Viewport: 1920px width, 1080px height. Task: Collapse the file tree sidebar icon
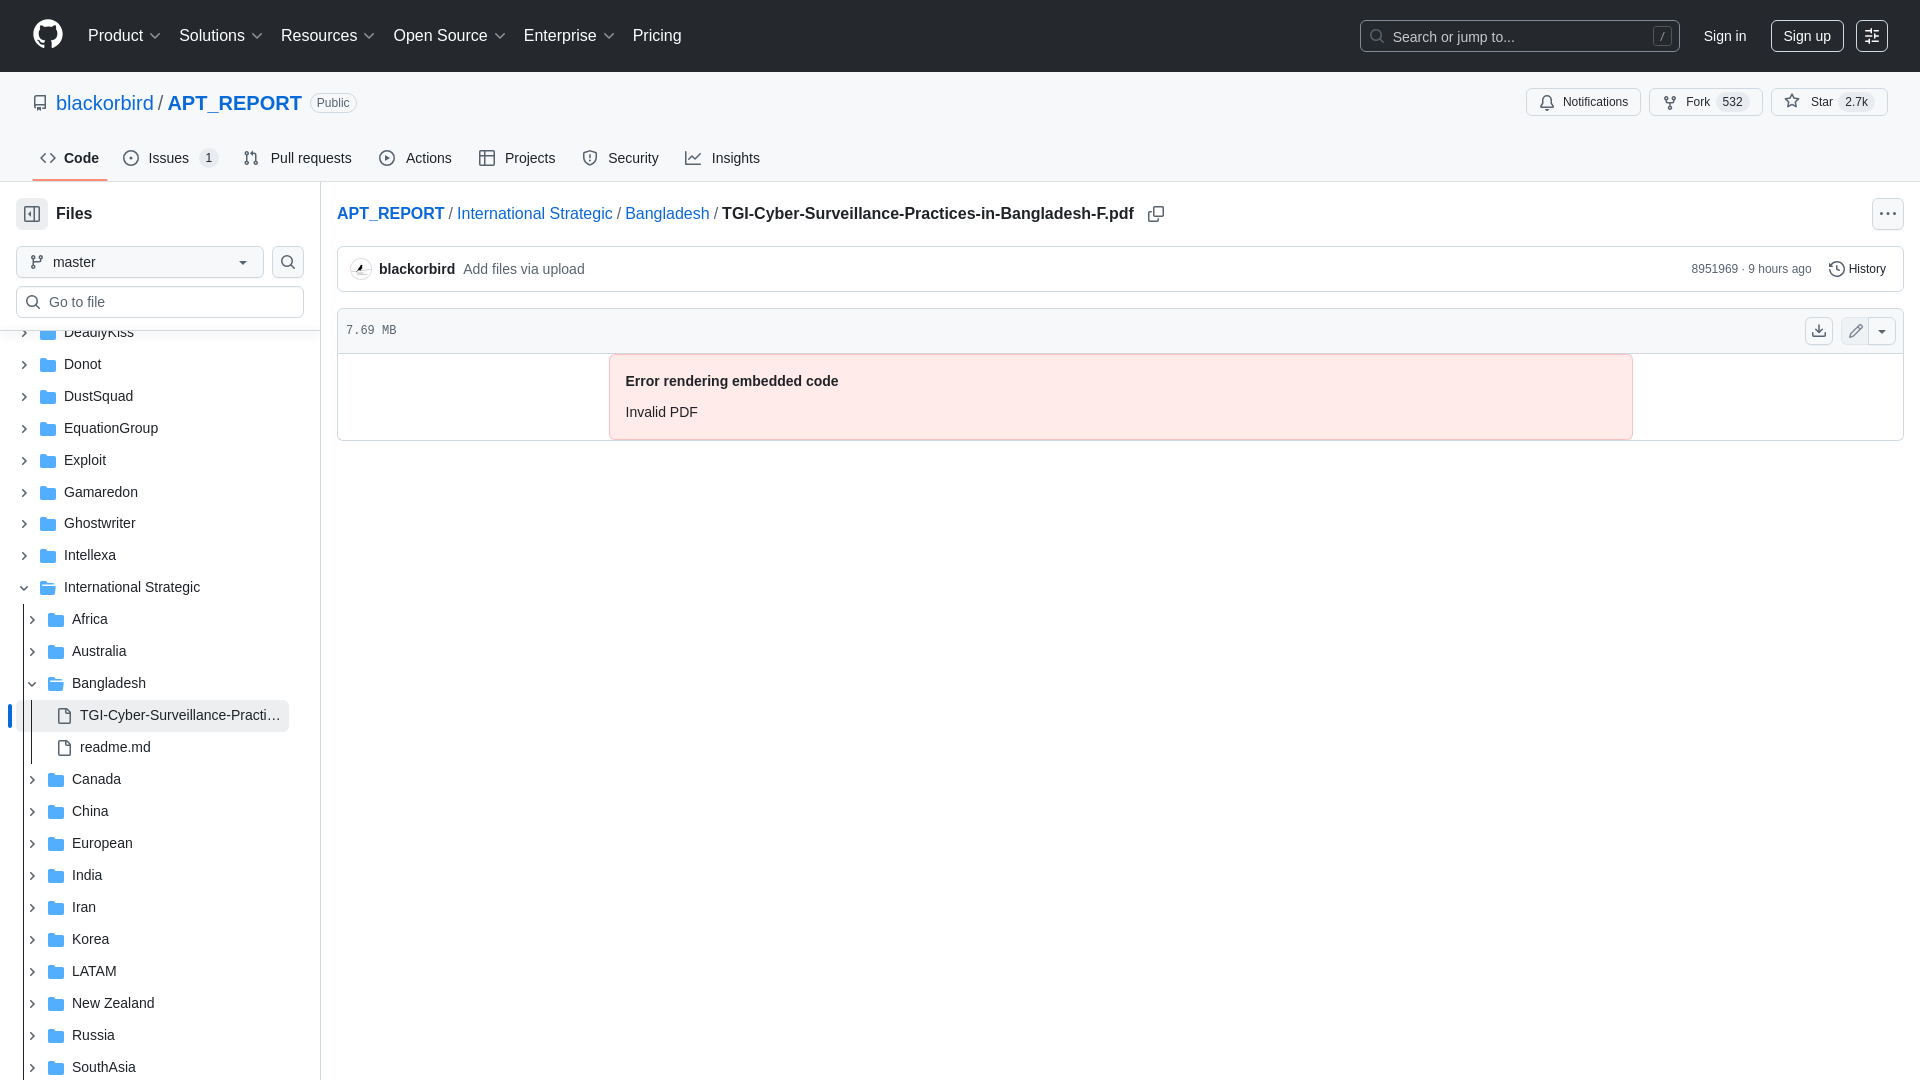[32, 214]
